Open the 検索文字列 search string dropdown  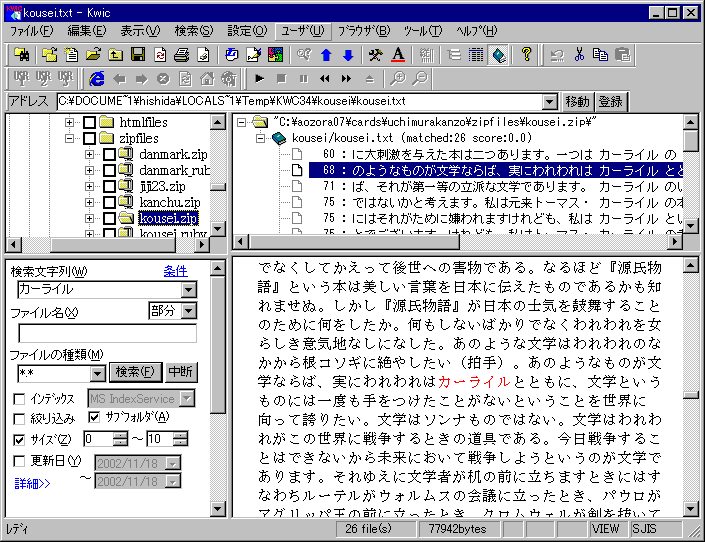189,289
